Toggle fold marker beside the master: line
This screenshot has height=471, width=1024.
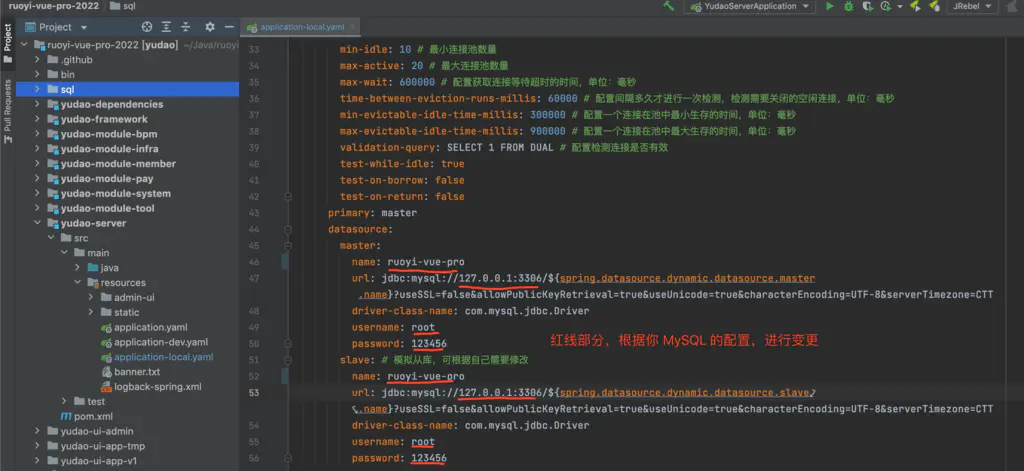(286, 246)
